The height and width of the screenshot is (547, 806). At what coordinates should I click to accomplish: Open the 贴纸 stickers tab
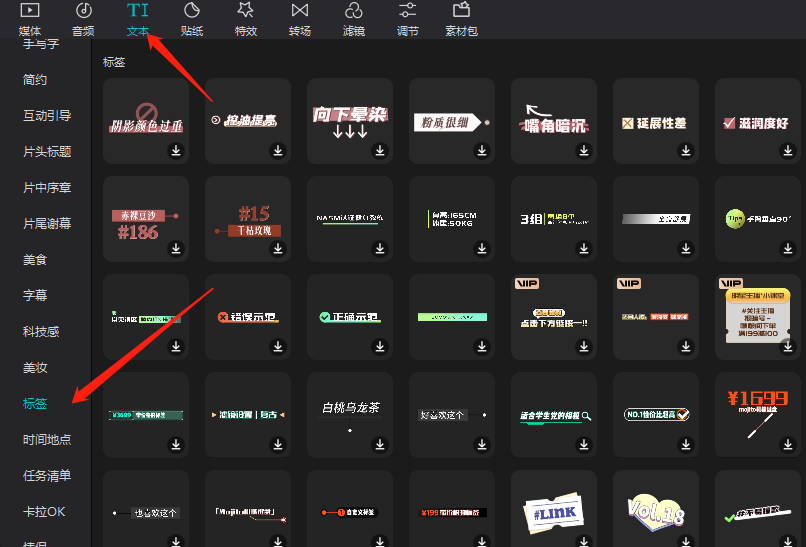click(x=192, y=20)
